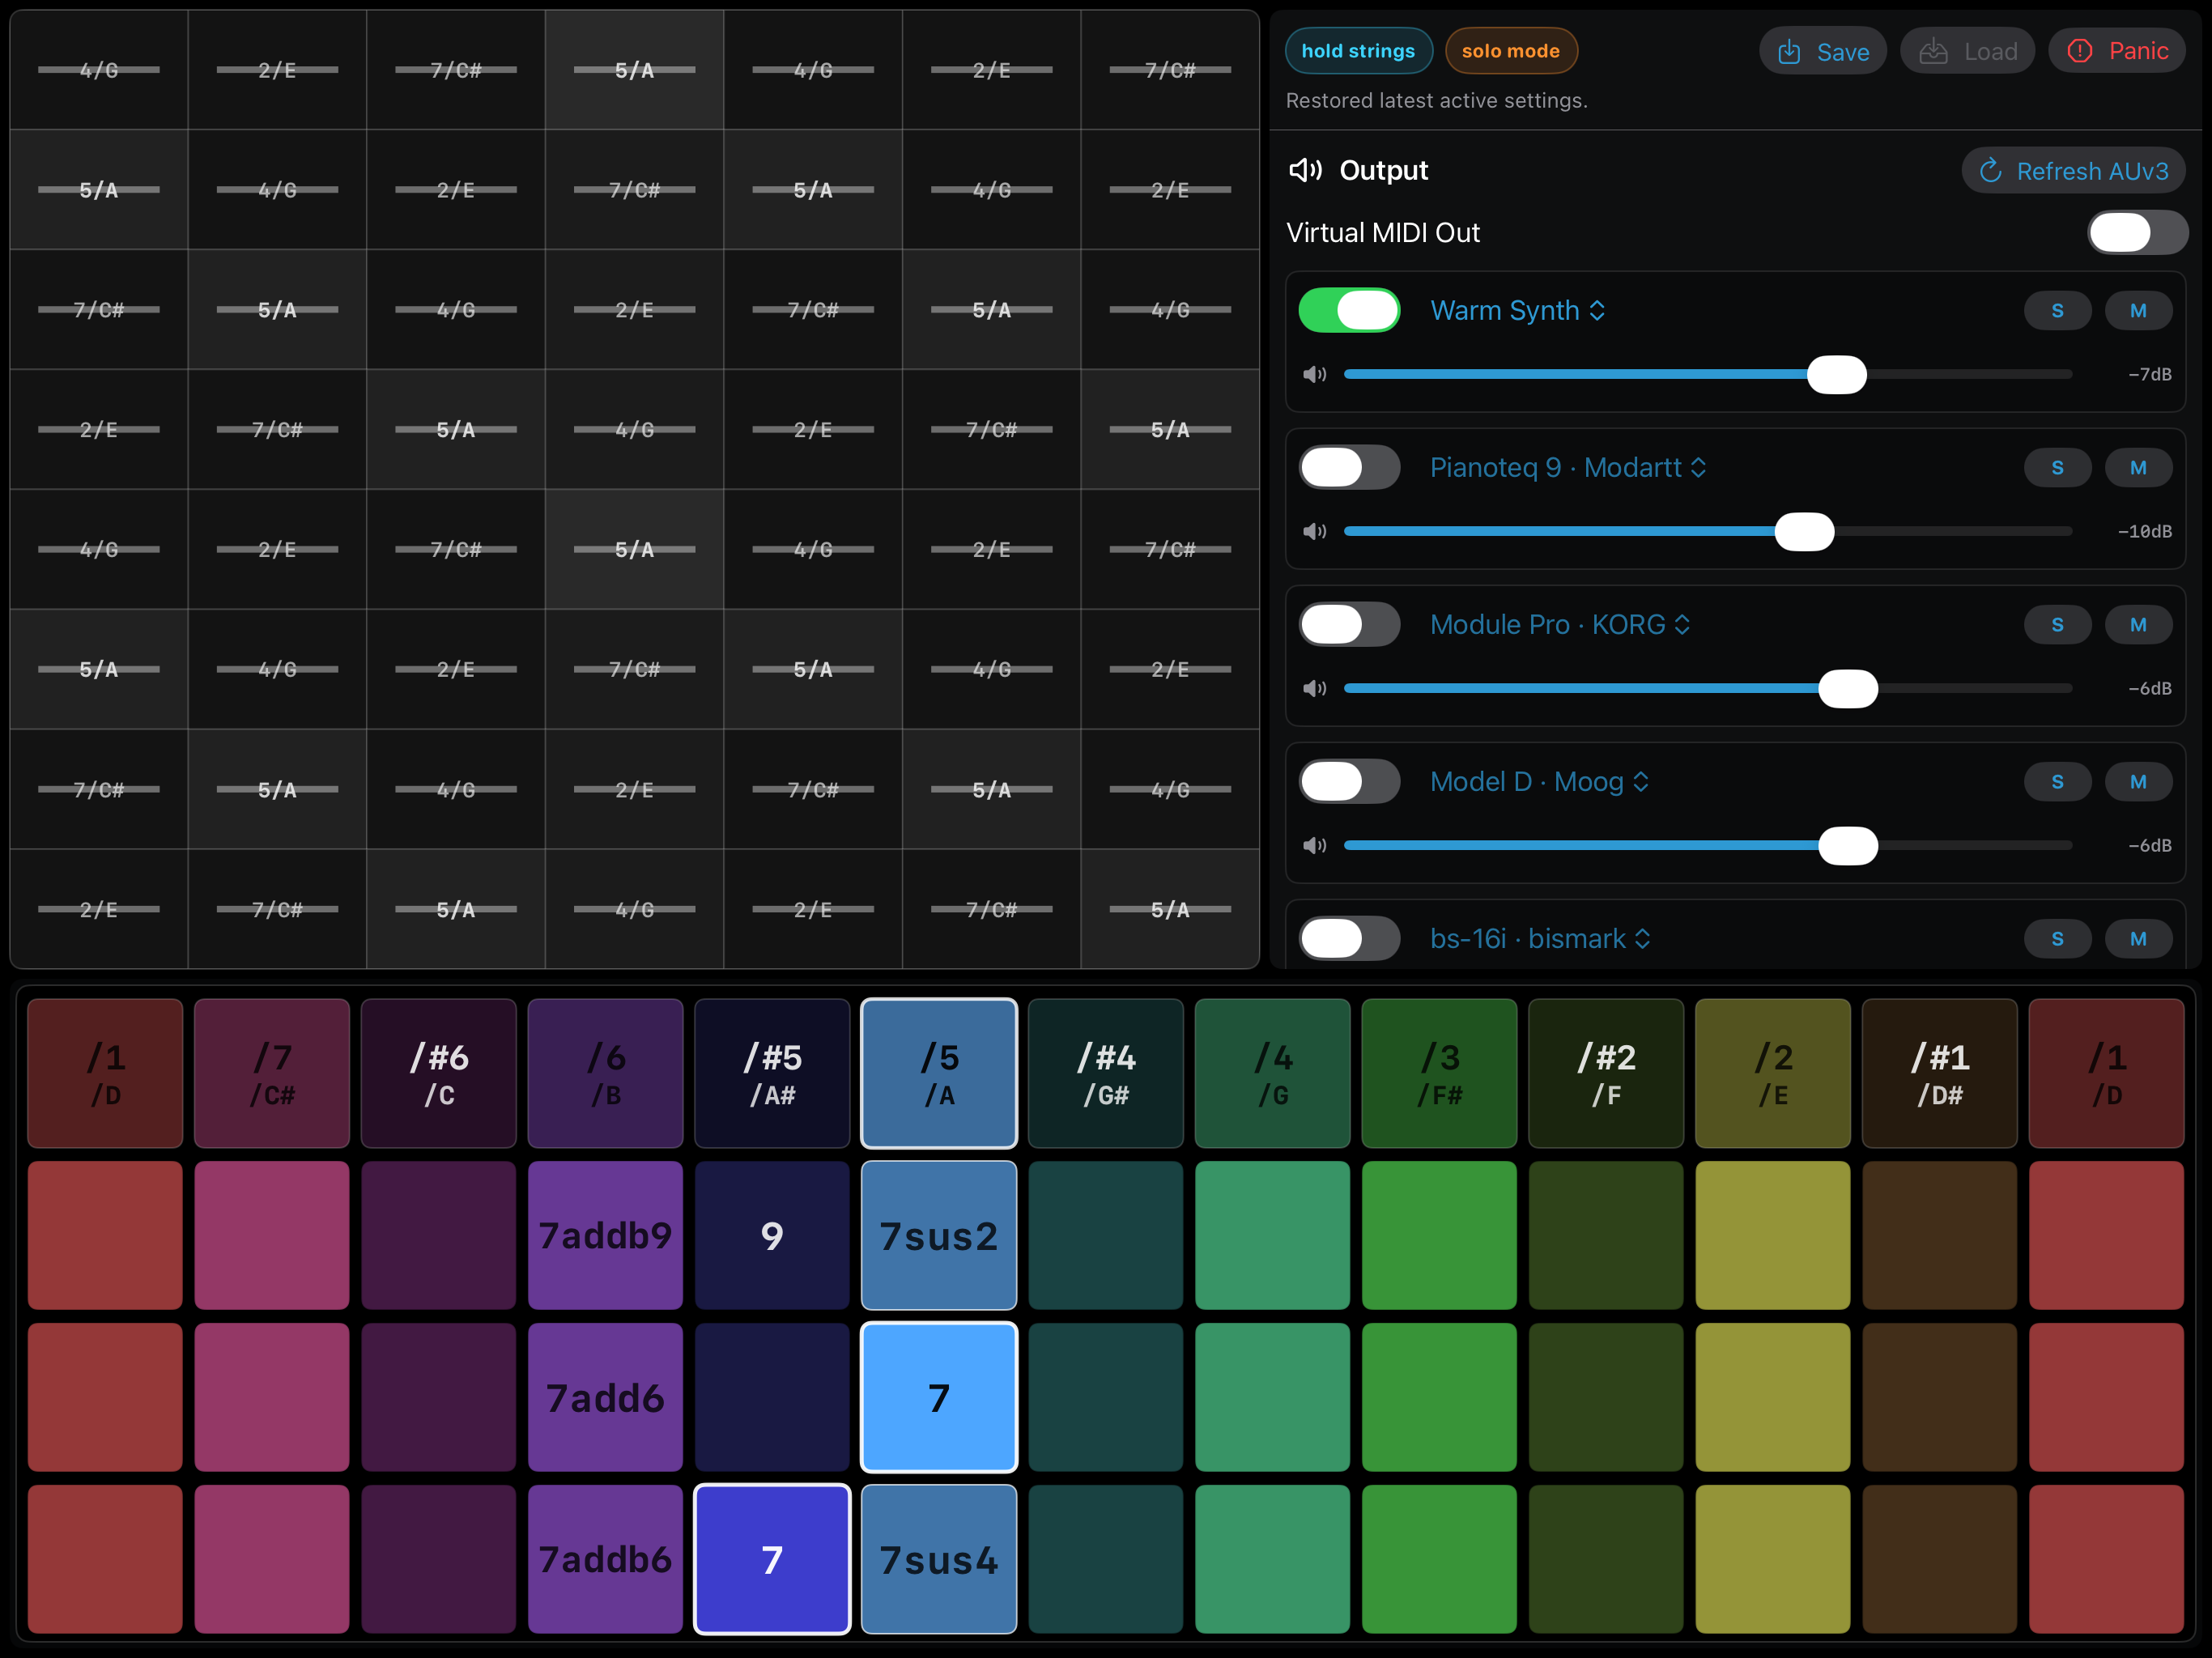Screen dimensions: 2212x1658
Task: Click the Save button
Action: pos(1822,51)
